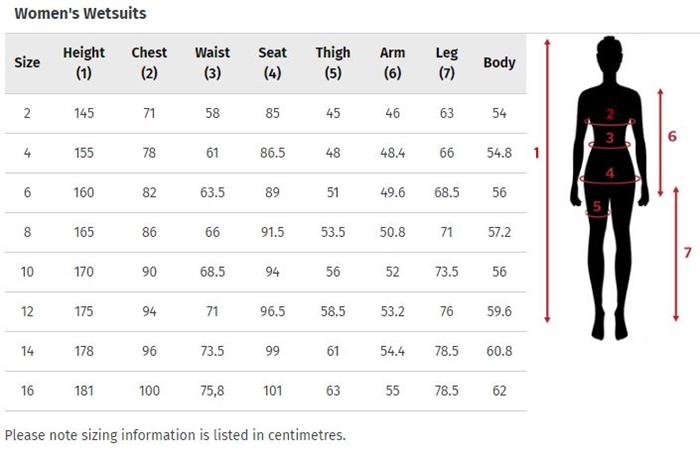
Task: Click the Leg (7) column header
Action: (x=447, y=63)
